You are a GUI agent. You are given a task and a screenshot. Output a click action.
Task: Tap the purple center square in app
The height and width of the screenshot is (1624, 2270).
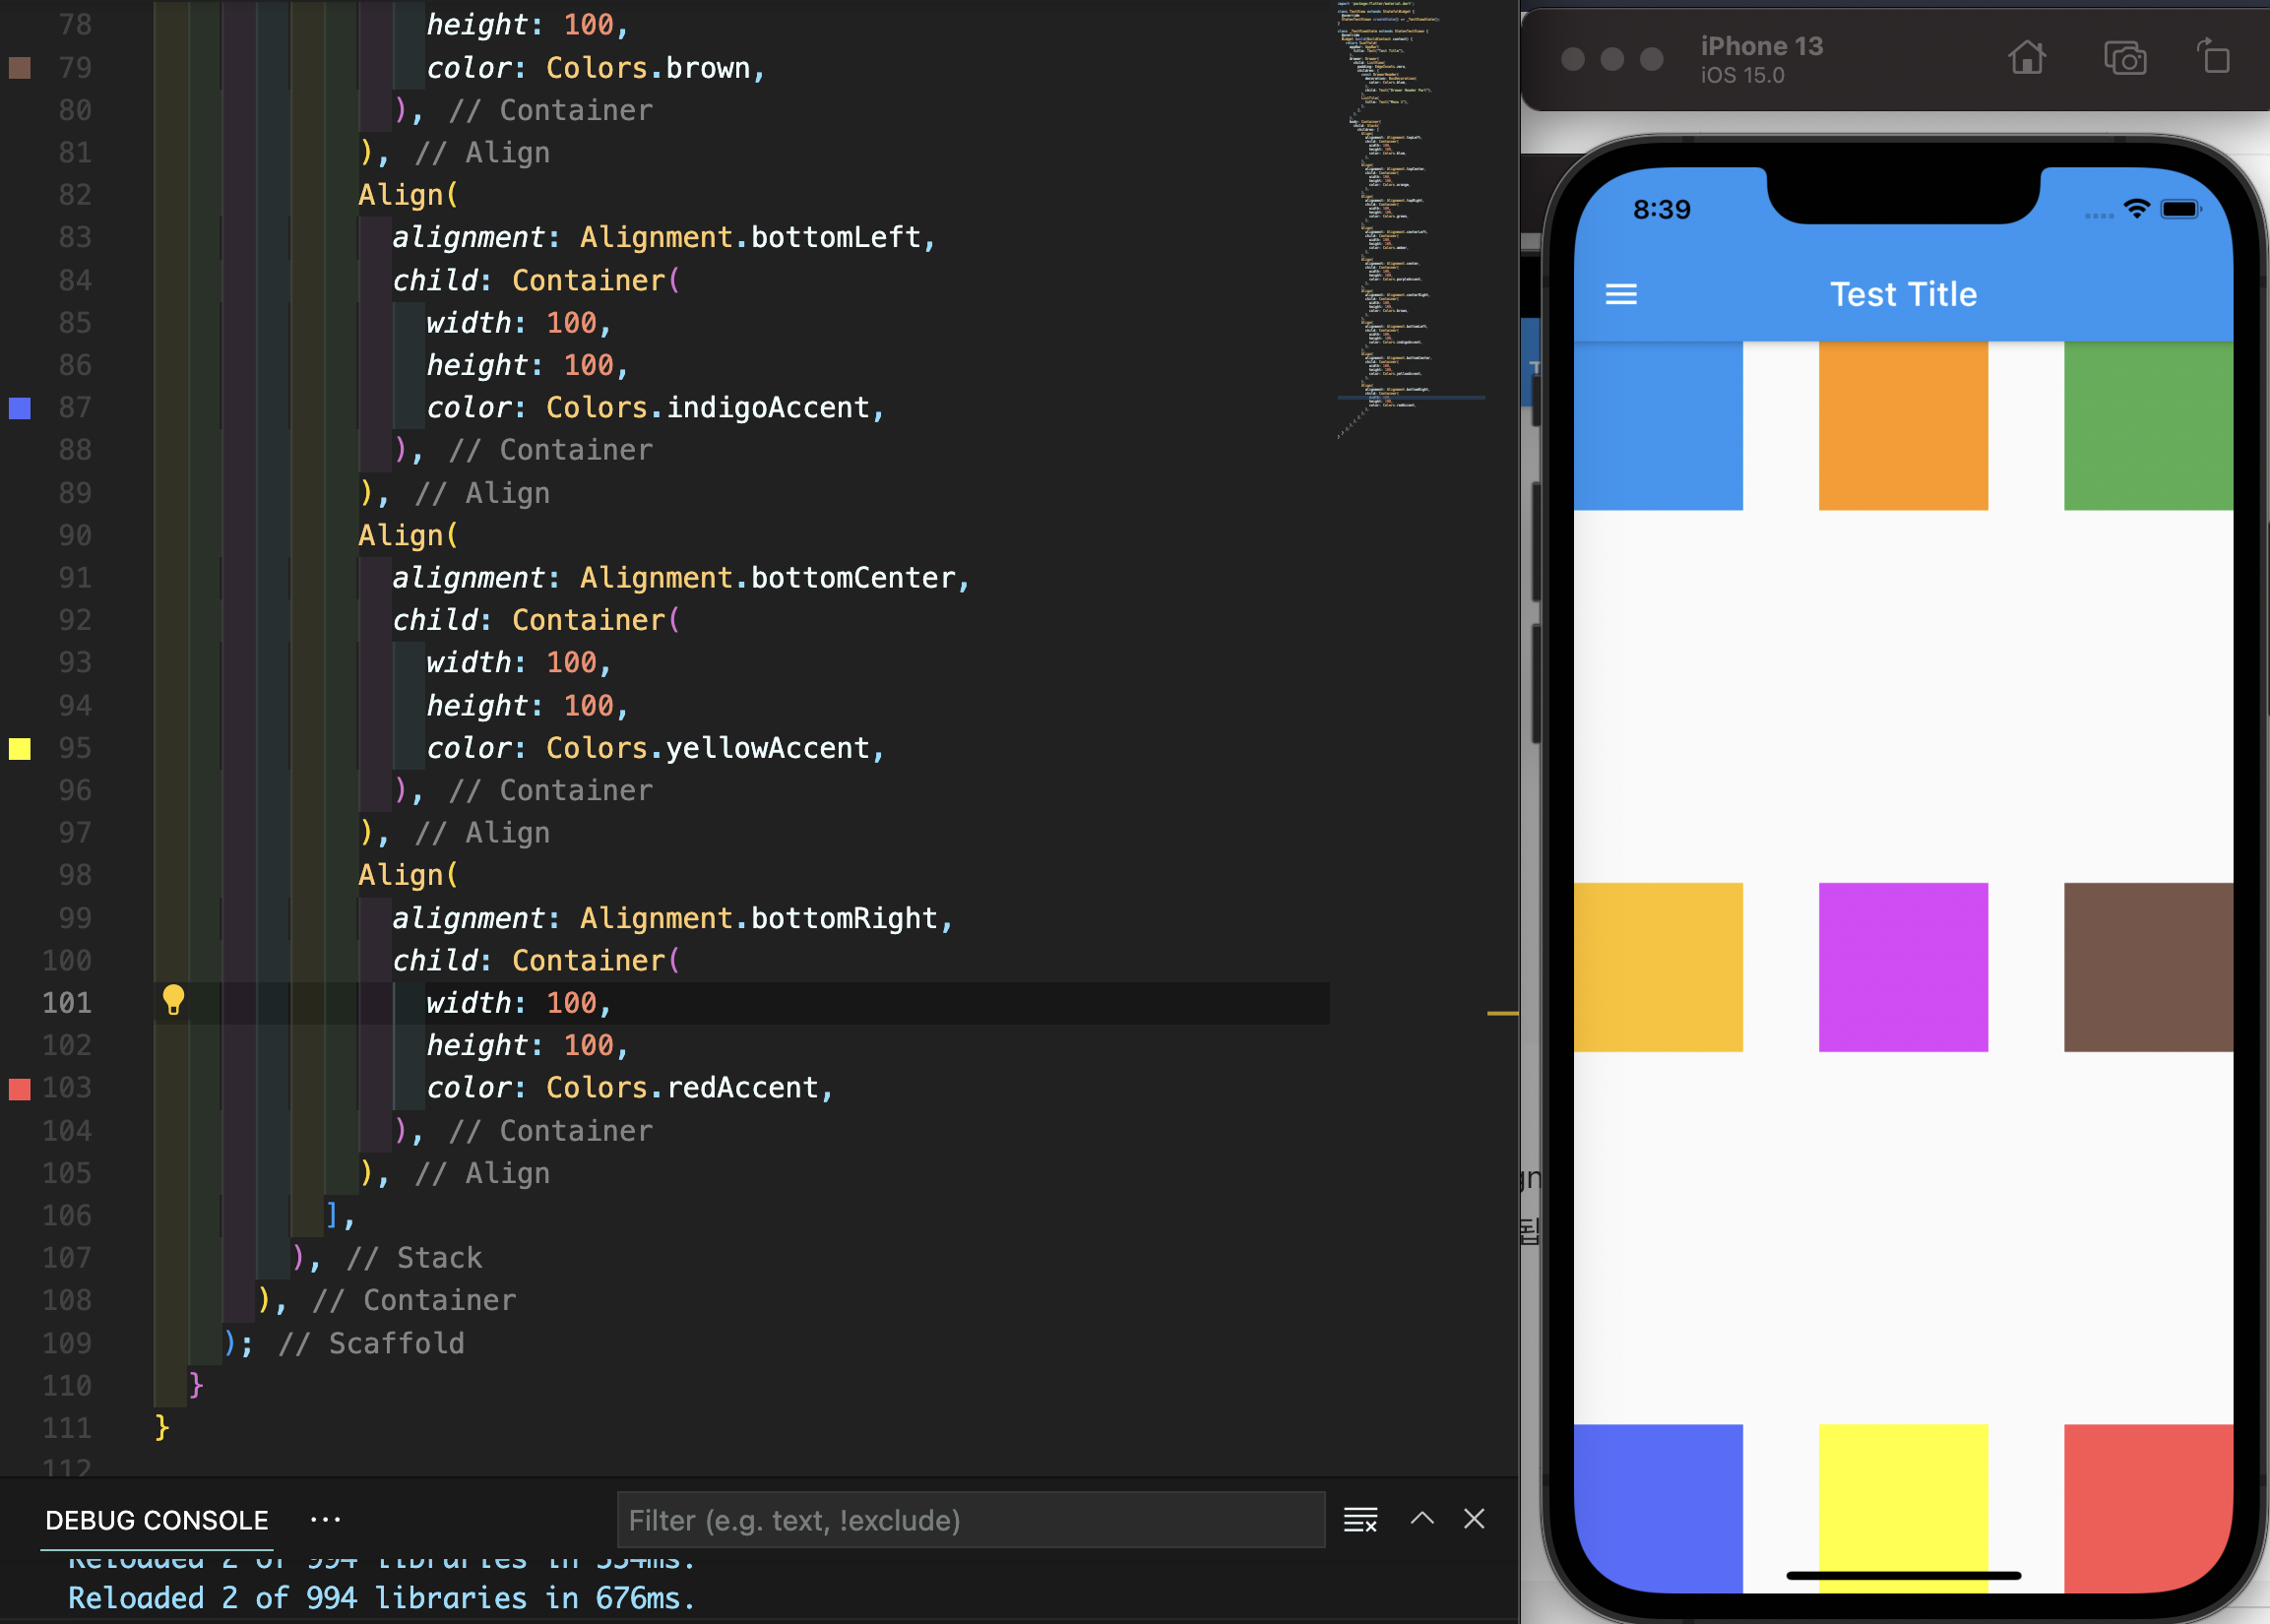pos(1902,967)
